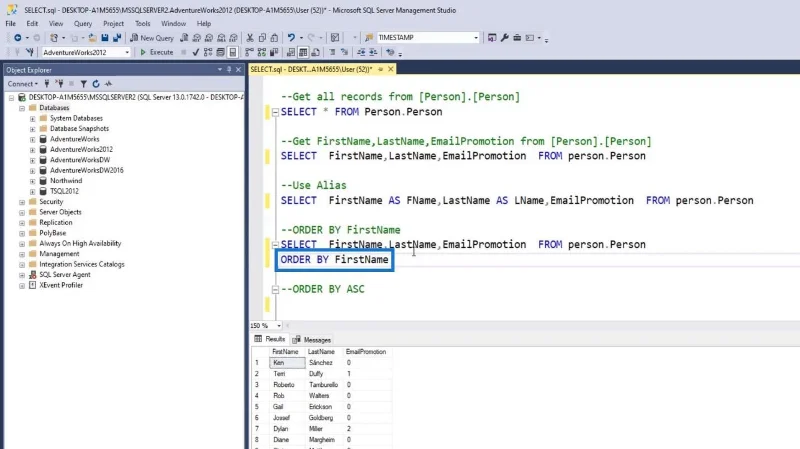This screenshot has width=800, height=449.
Task: Open the Query menu
Action: pyautogui.click(x=83, y=23)
